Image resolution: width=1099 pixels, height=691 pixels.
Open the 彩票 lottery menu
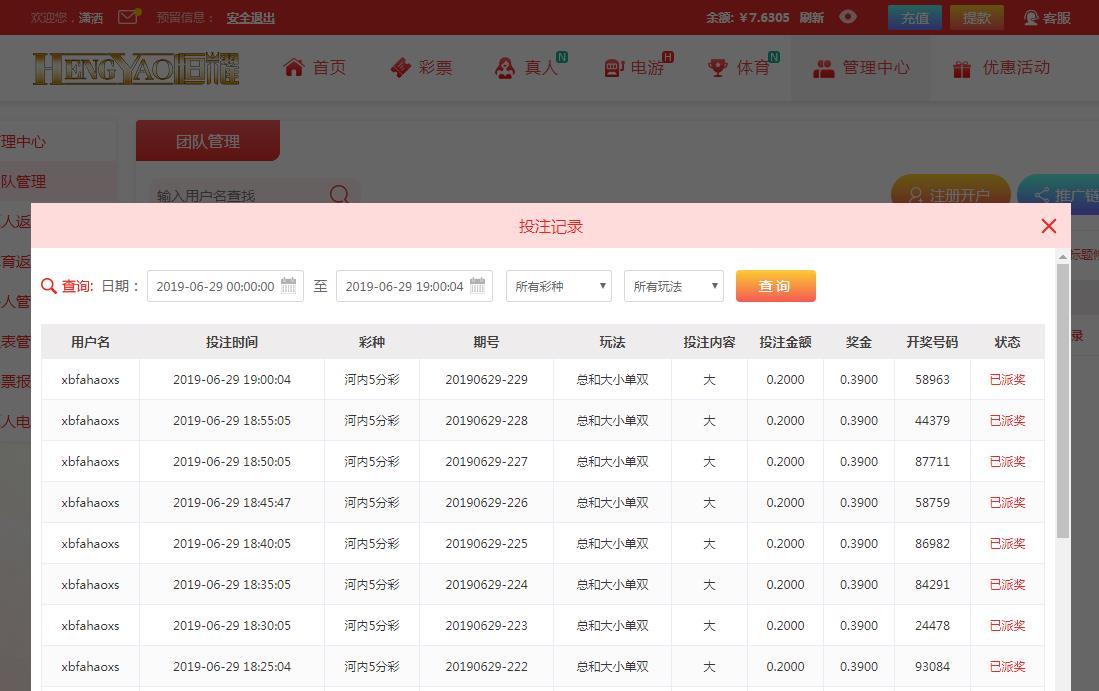421,68
